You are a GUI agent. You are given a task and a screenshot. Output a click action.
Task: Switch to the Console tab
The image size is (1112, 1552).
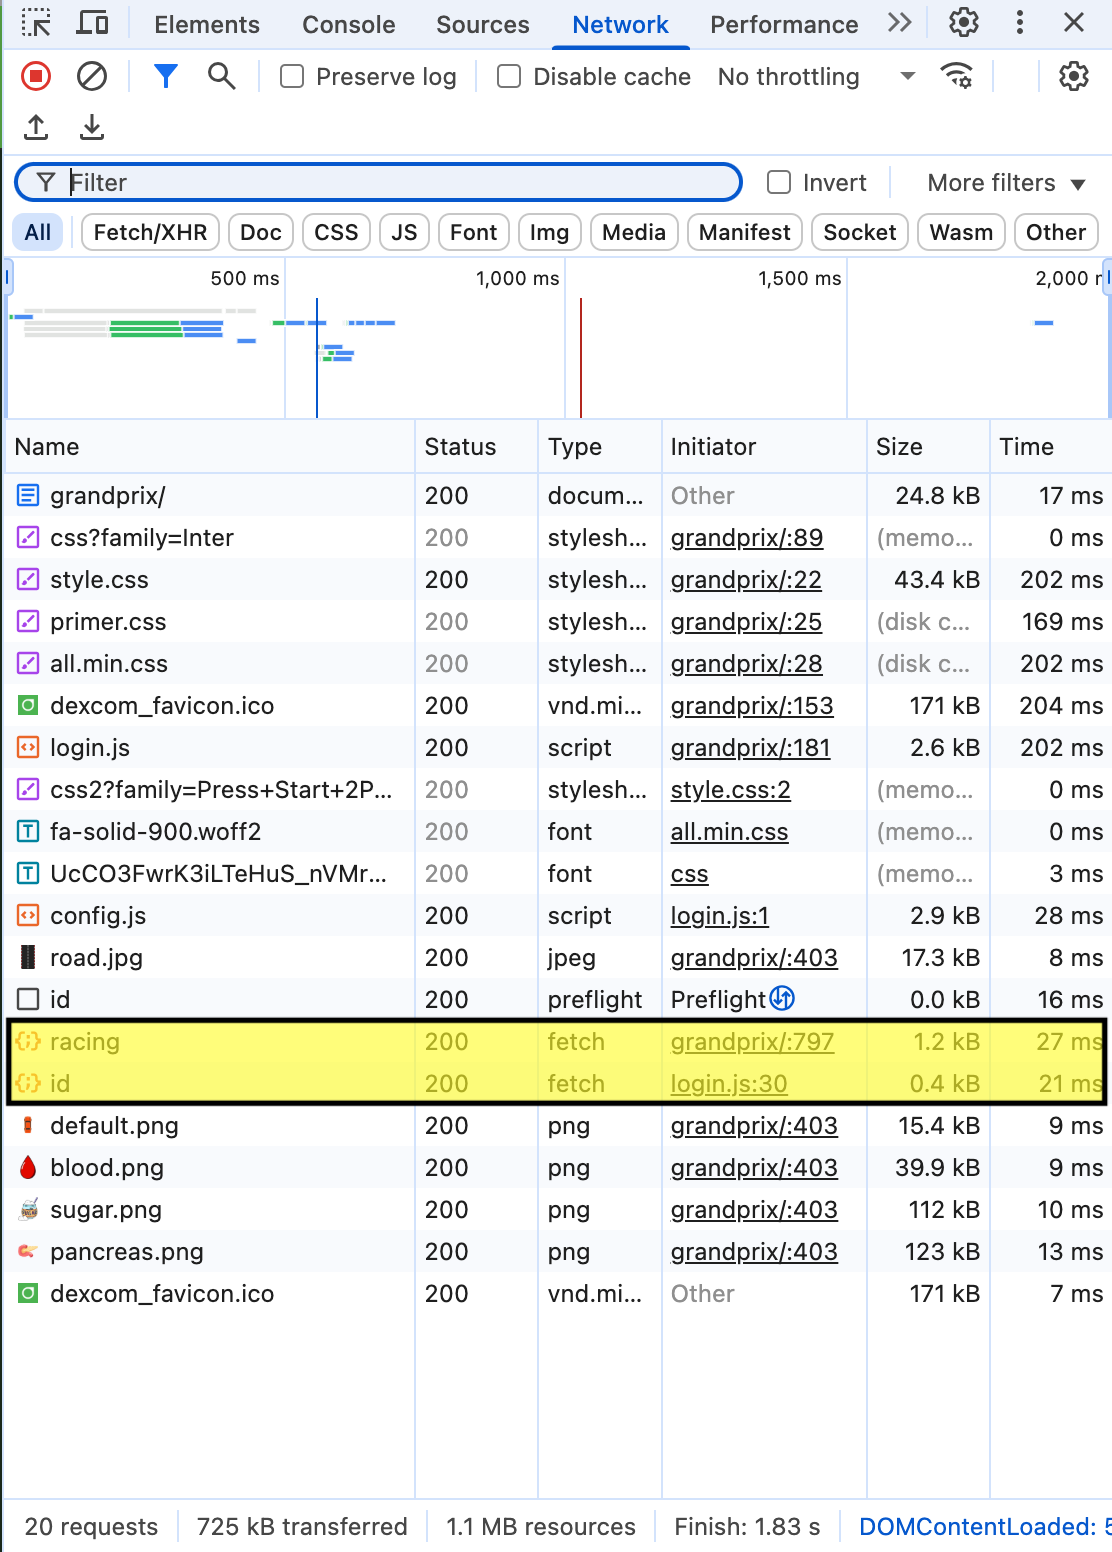pyautogui.click(x=349, y=24)
